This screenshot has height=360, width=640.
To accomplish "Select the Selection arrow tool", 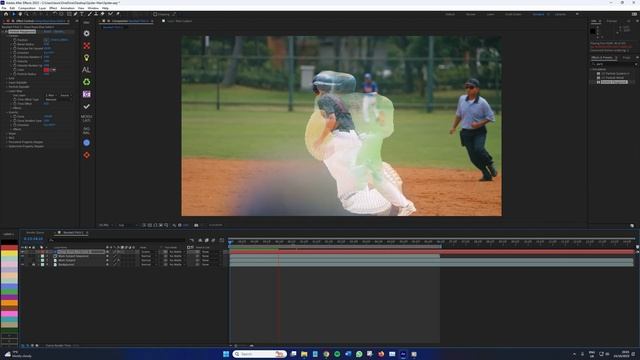I will [x=13, y=14].
